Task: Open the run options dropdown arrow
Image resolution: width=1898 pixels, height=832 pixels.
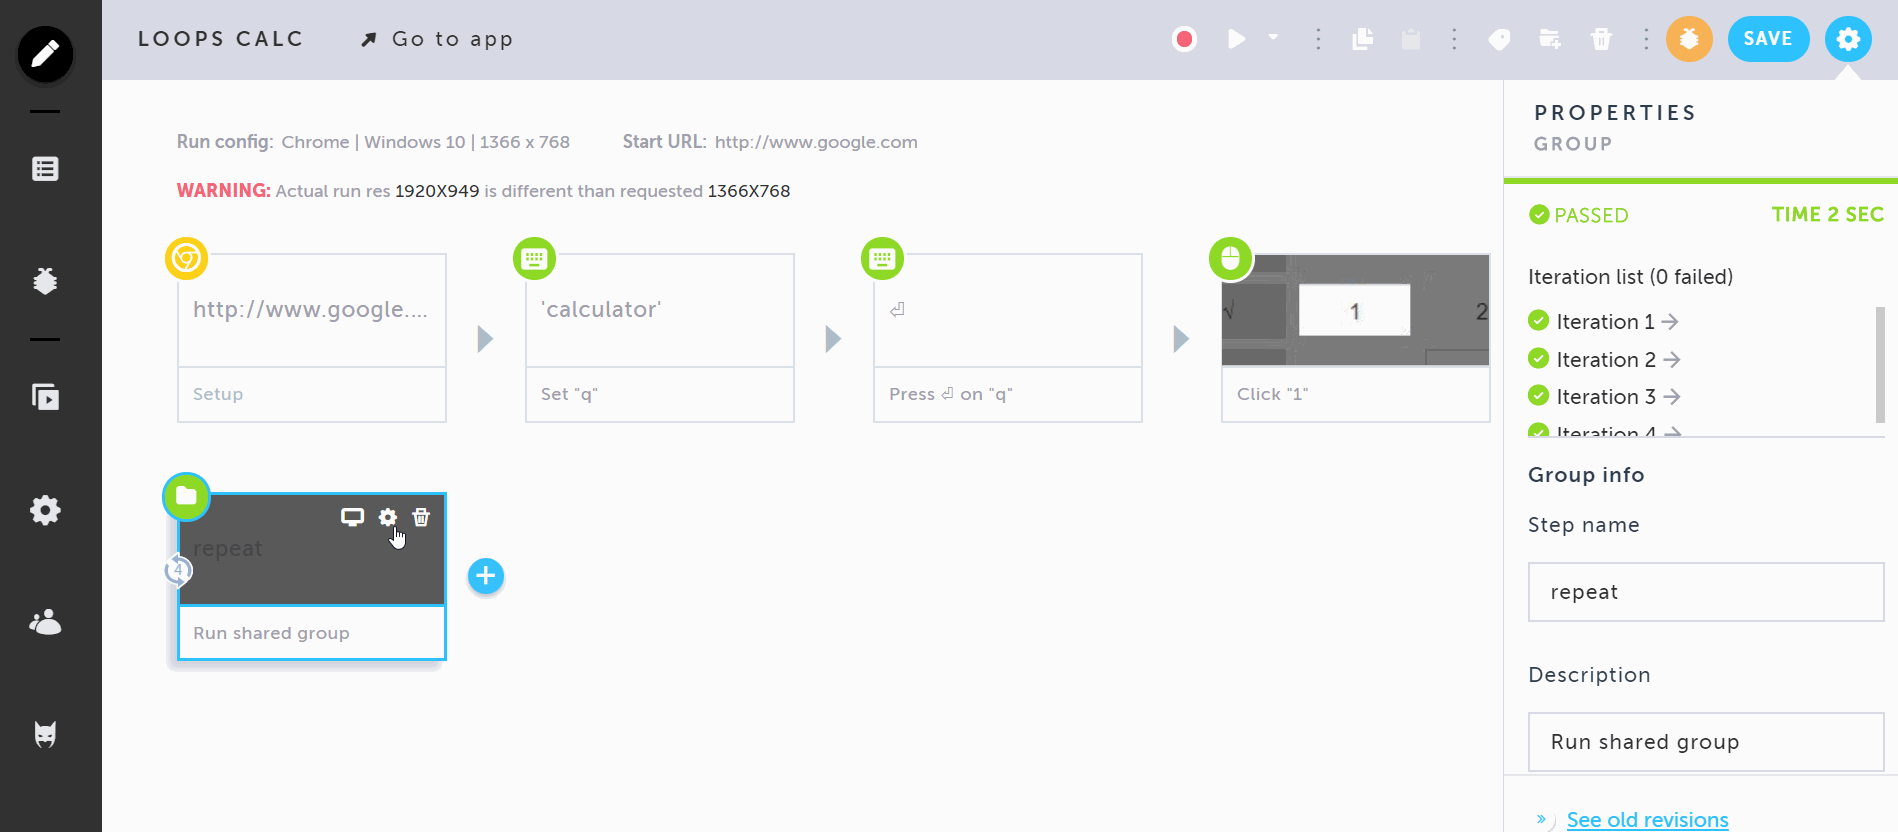Action: click(1273, 37)
